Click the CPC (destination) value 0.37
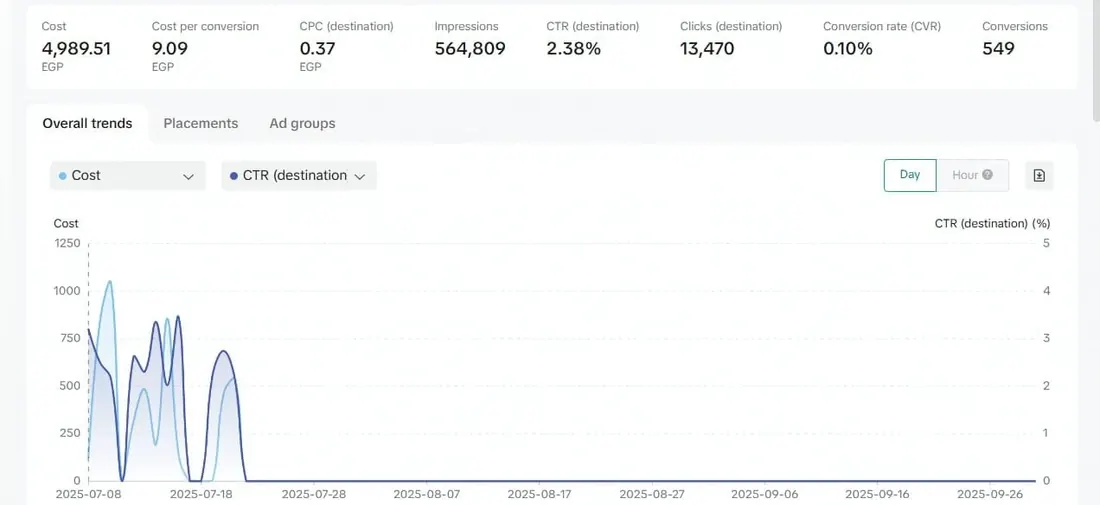1100x505 pixels. (x=317, y=49)
